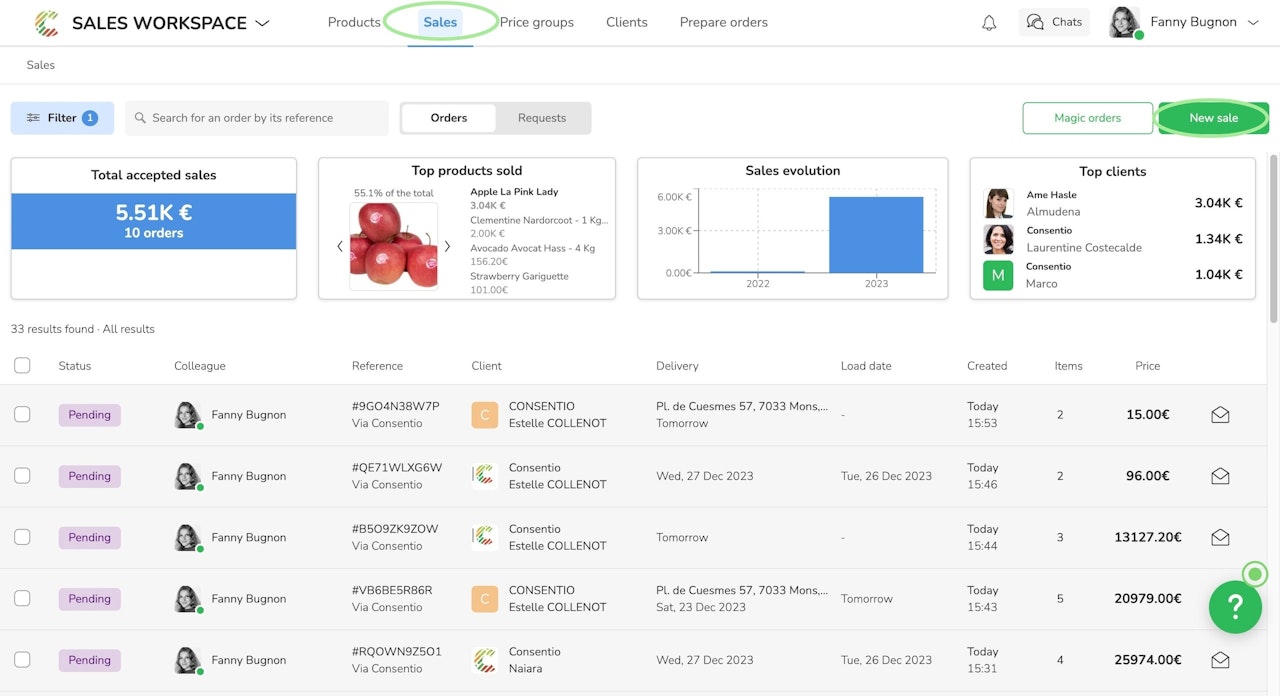Viewport: 1280px width, 696px height.
Task: Click envelope icon for the 25974.00€ order
Action: 1220,660
